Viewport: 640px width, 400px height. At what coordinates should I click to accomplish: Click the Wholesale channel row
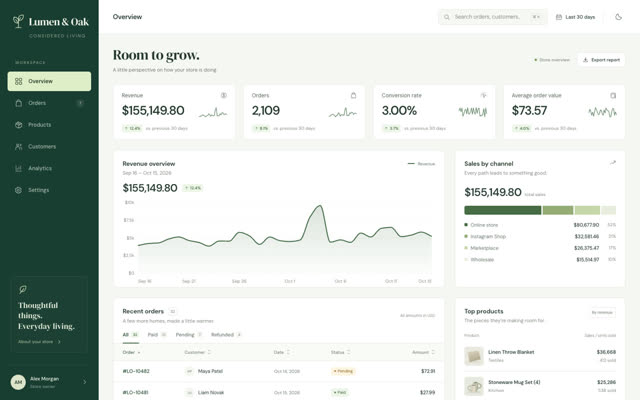tap(540, 260)
